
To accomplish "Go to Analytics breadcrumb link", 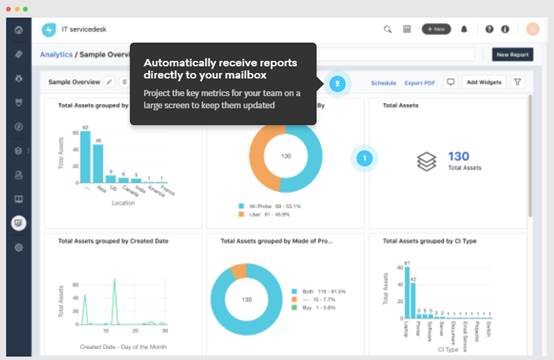I will pyautogui.click(x=56, y=54).
